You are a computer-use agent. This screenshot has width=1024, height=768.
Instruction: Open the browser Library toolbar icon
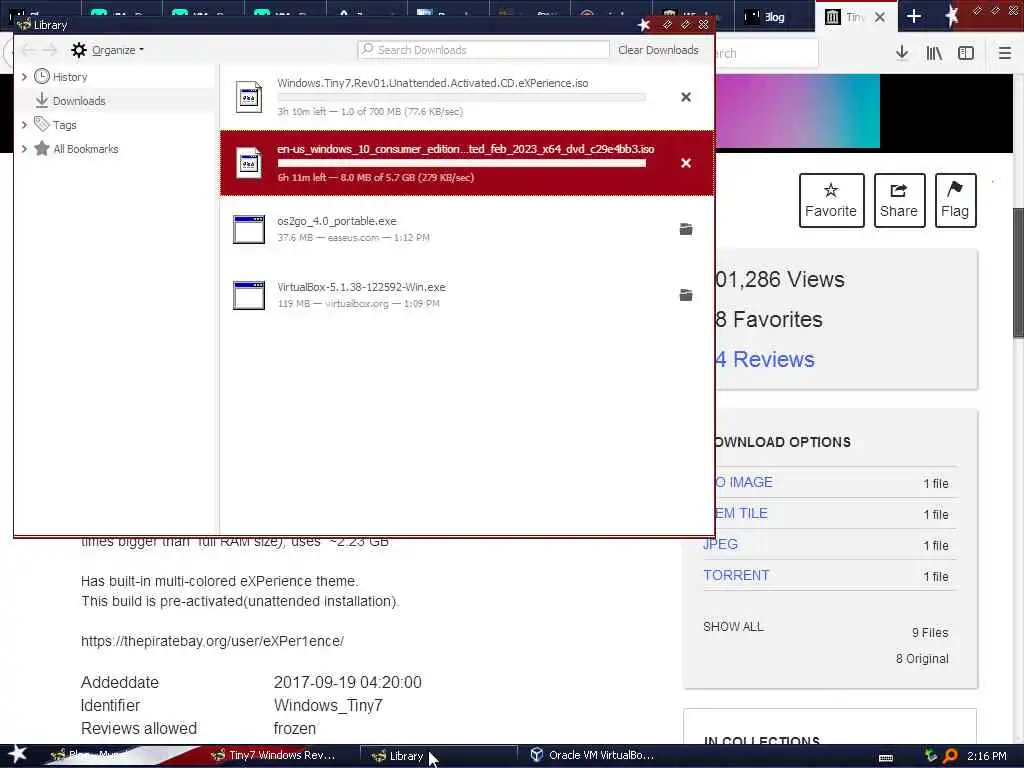pos(934,53)
